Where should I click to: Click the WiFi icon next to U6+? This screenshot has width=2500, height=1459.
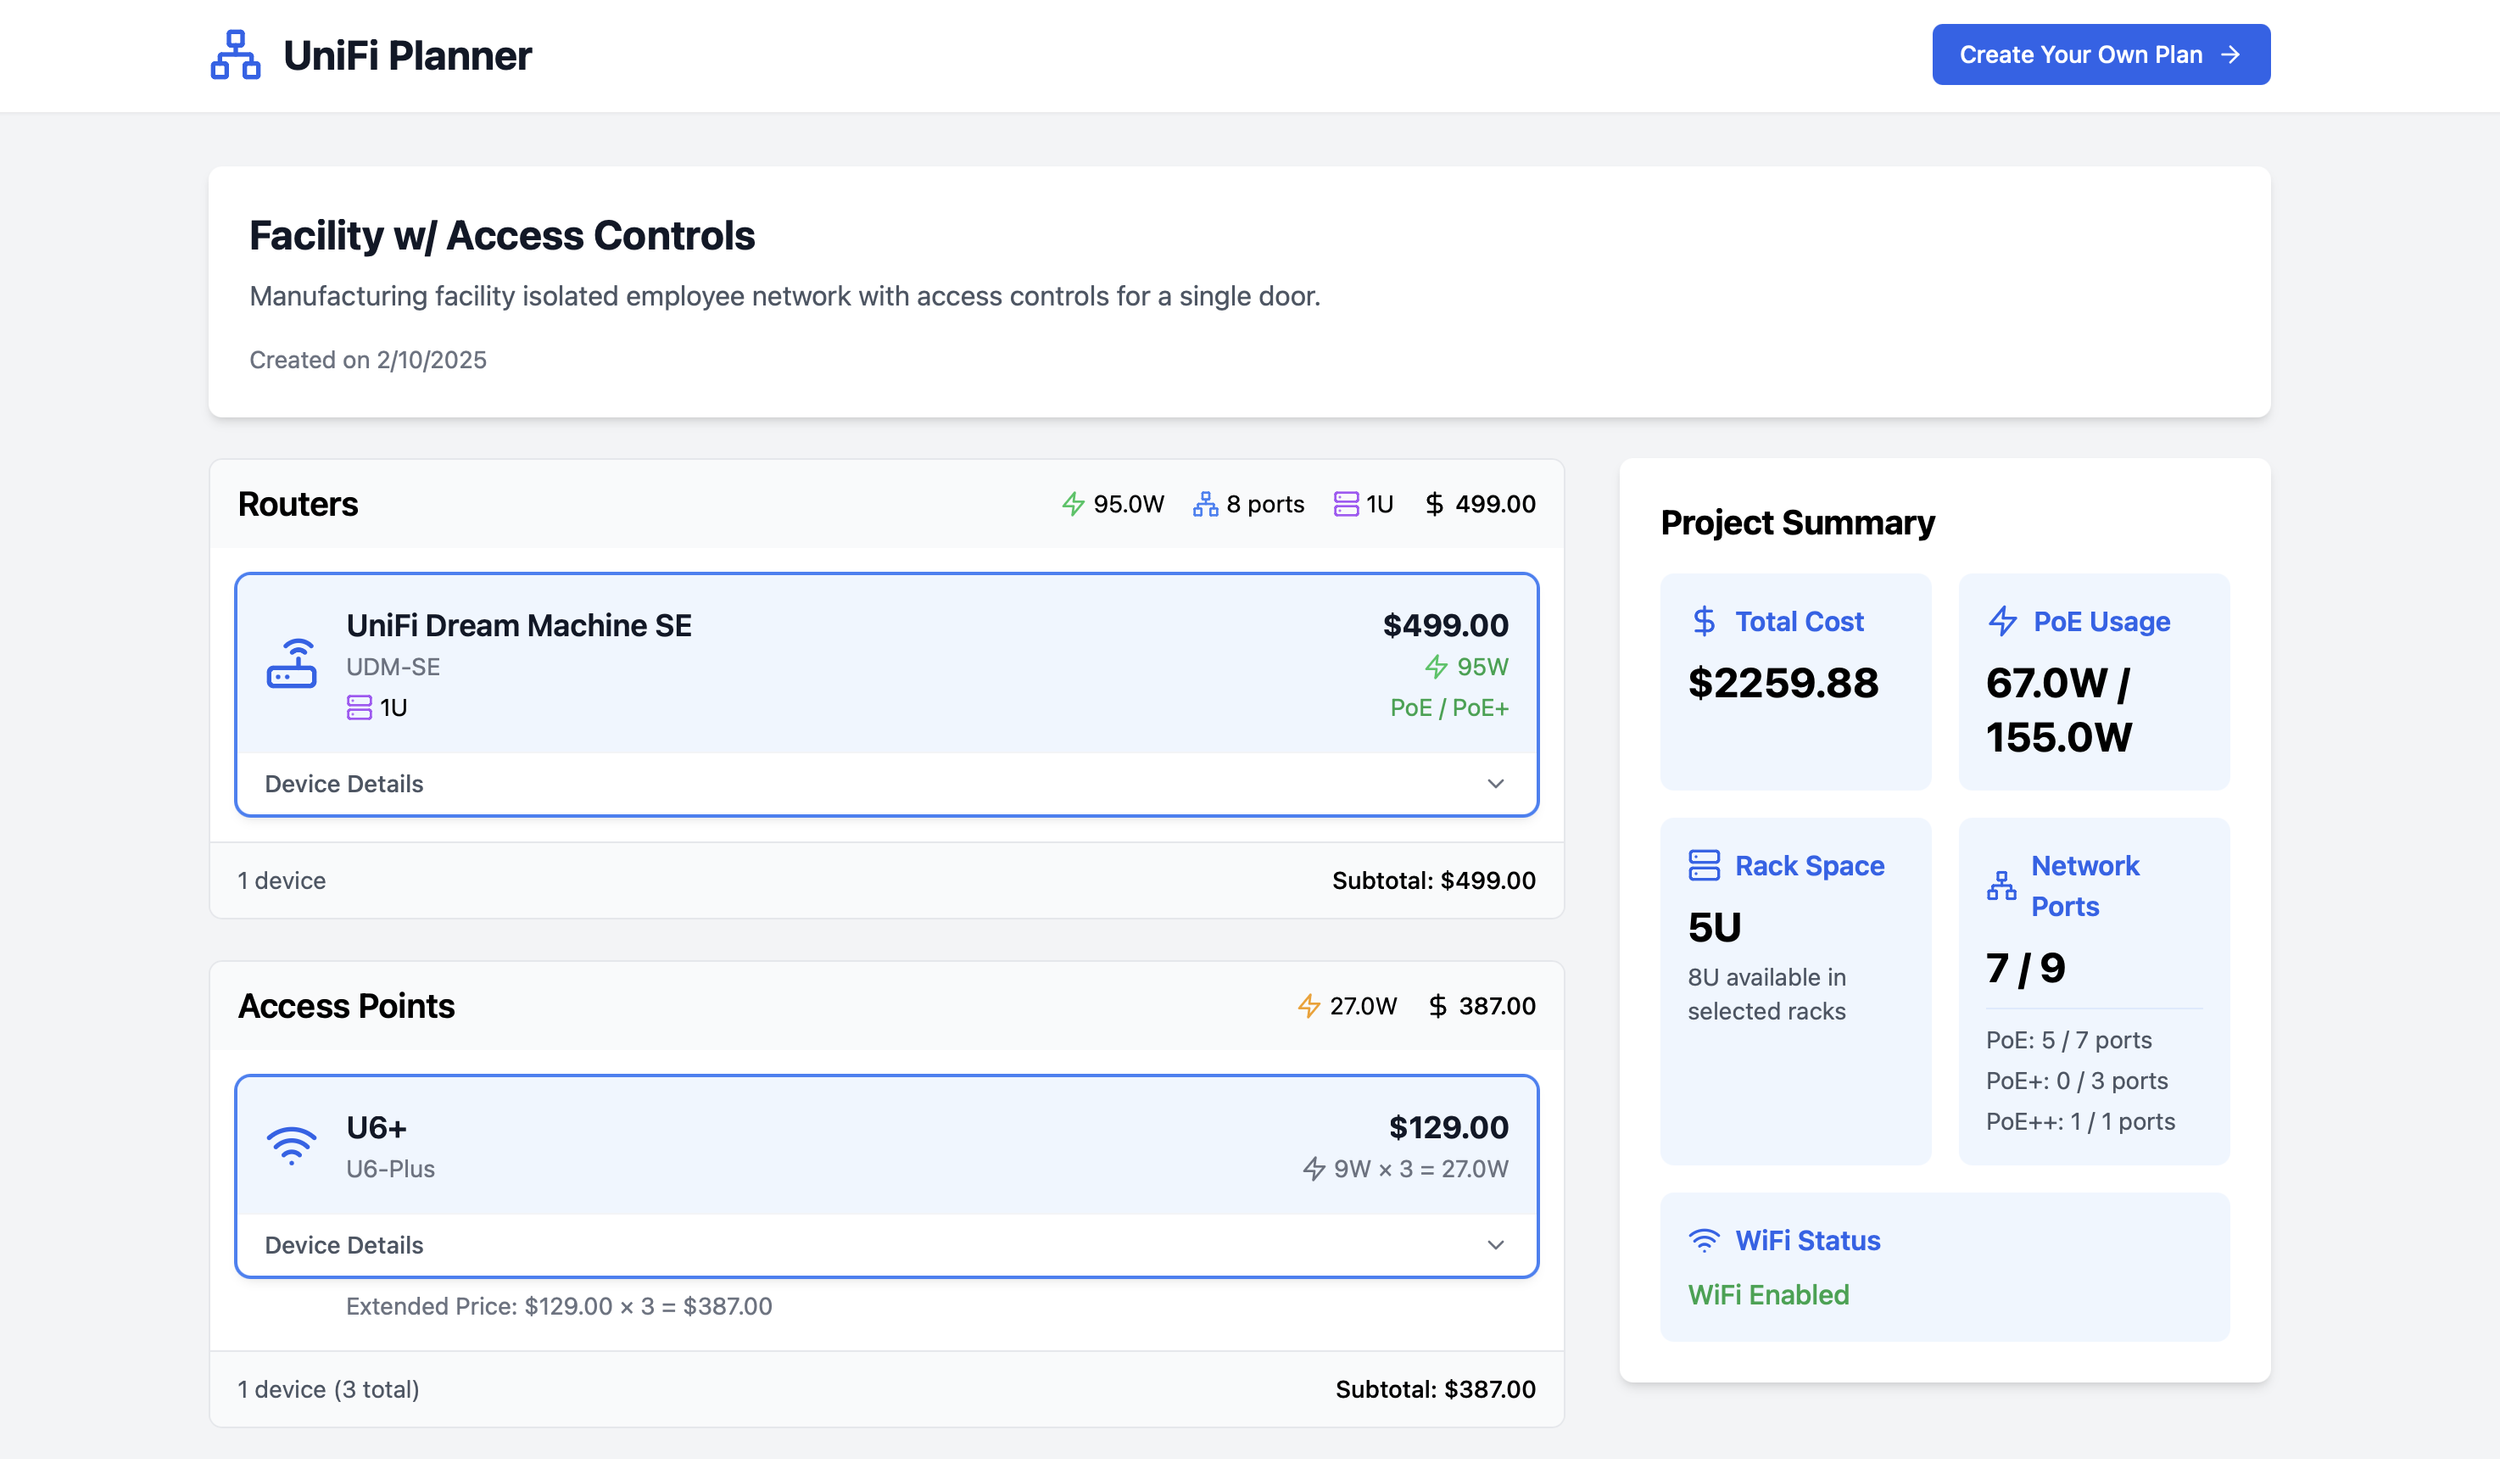click(291, 1146)
